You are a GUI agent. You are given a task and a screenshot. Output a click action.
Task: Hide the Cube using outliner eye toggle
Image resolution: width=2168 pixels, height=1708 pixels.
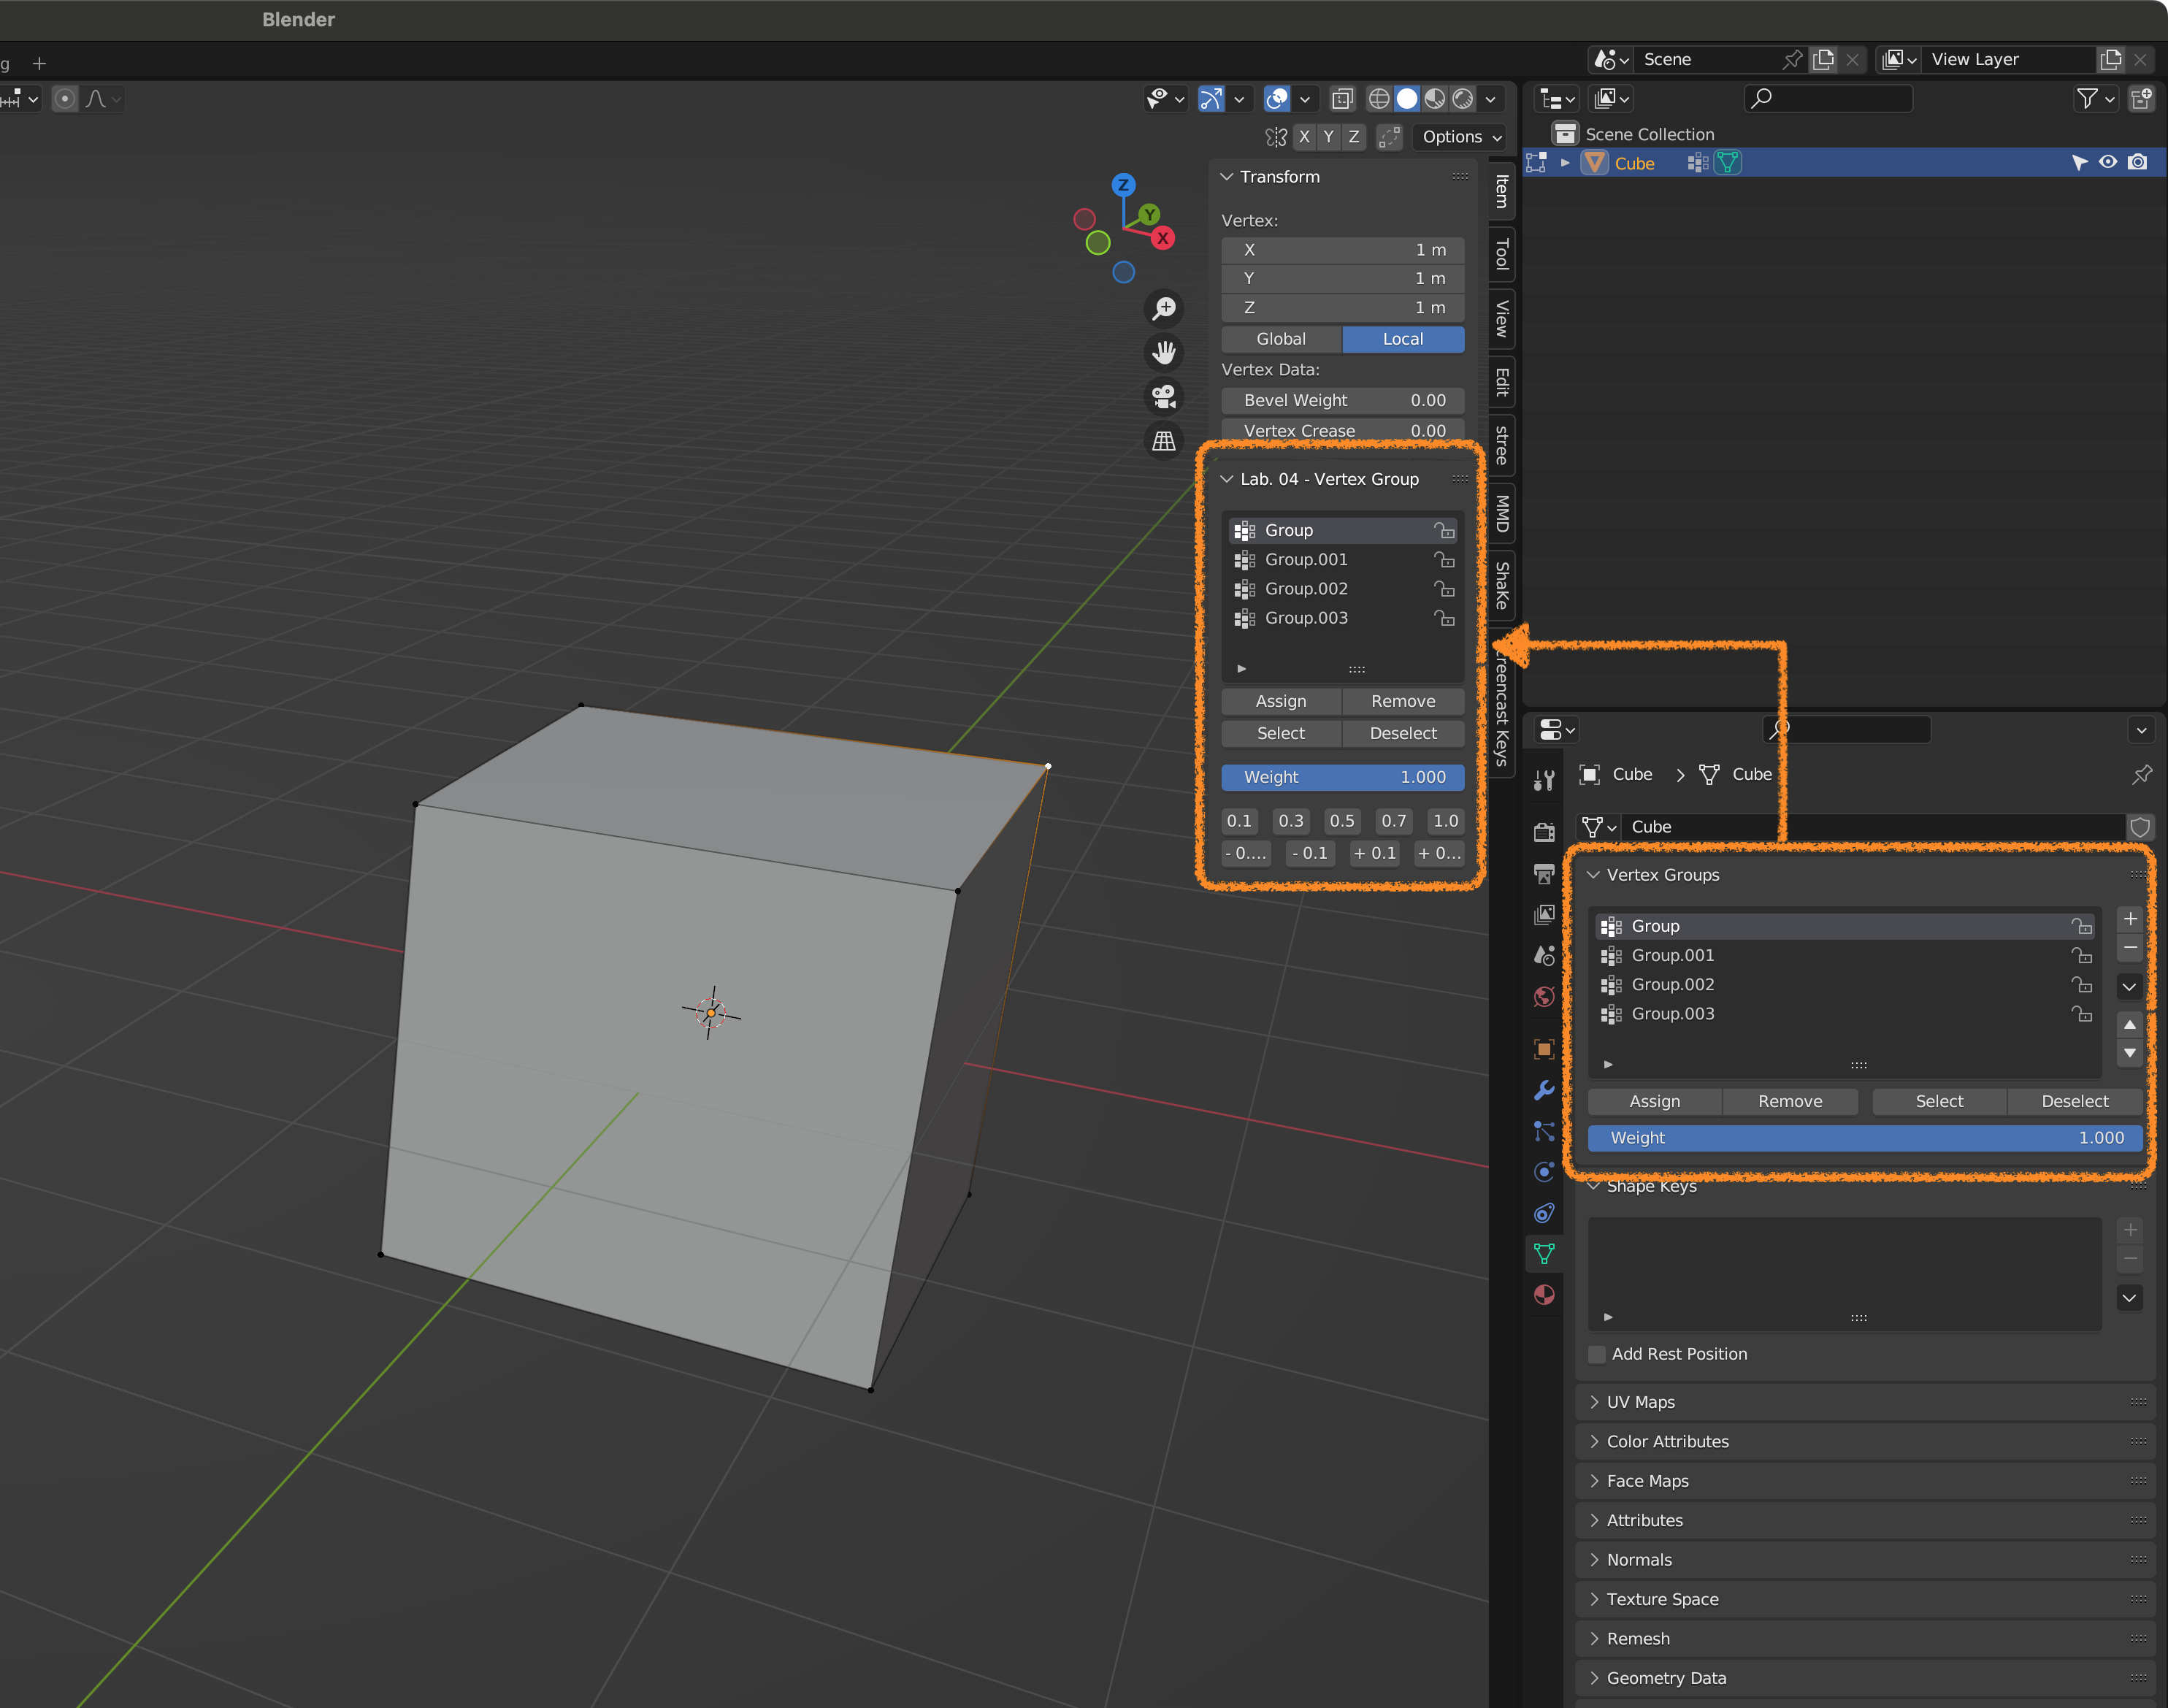2109,162
